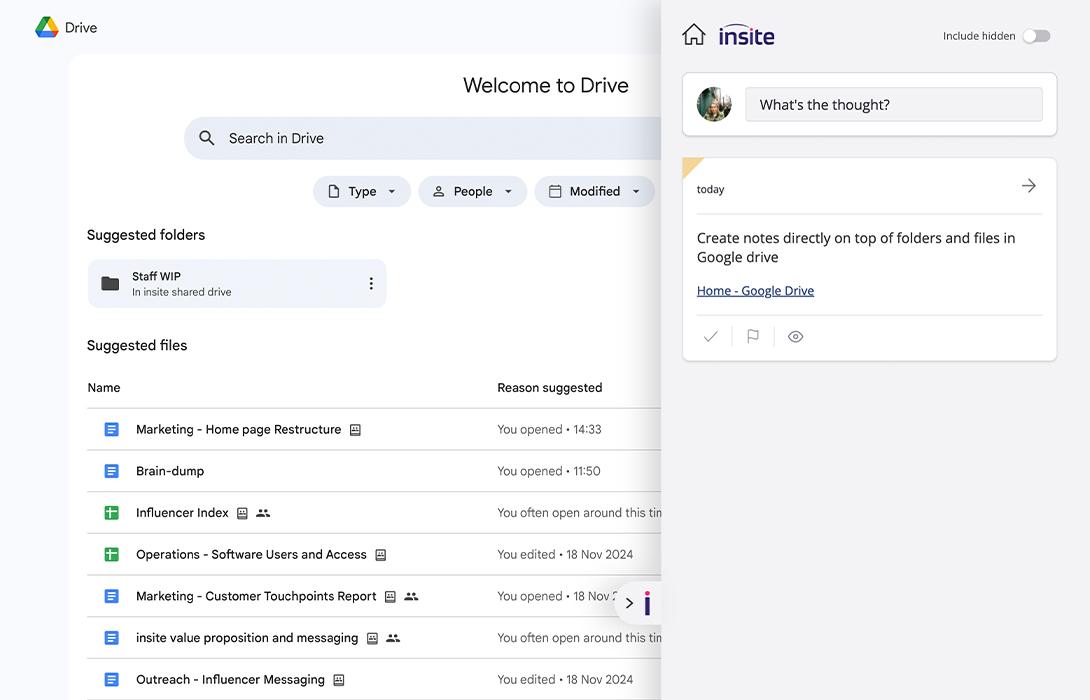Click the What's the thought input field
This screenshot has height=700, width=1090.
[893, 104]
